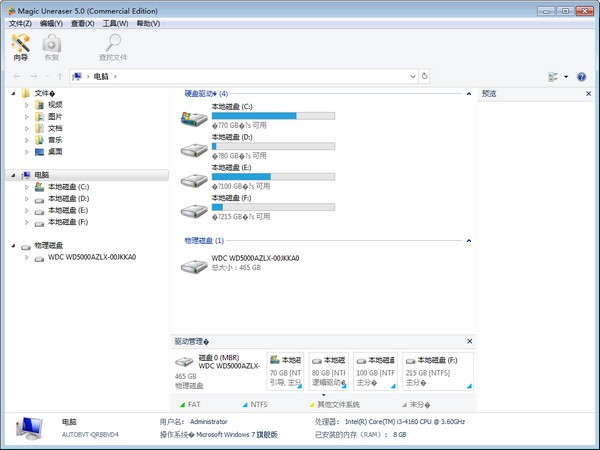Collapse the 电脑 tree node

coord(13,175)
